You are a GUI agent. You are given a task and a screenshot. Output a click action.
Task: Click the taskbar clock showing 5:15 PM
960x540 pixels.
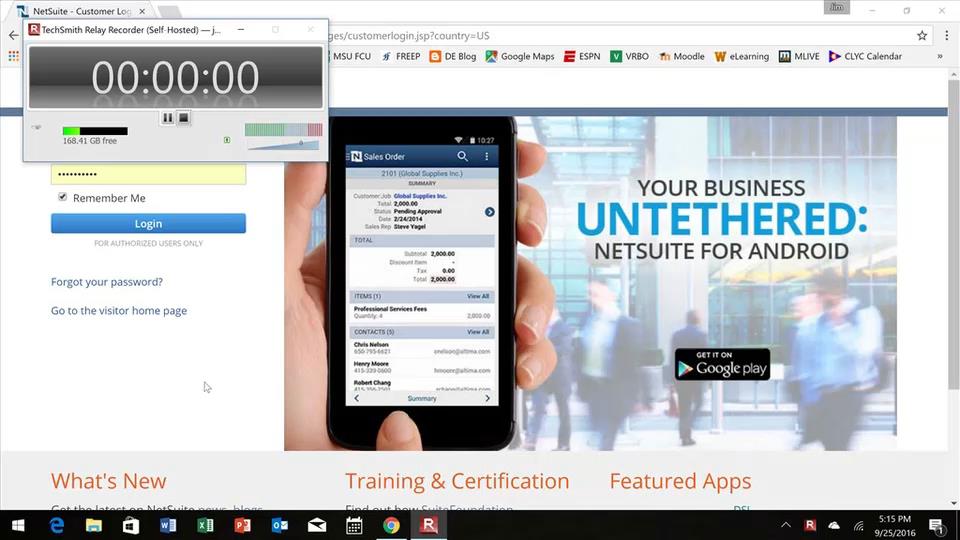(895, 526)
